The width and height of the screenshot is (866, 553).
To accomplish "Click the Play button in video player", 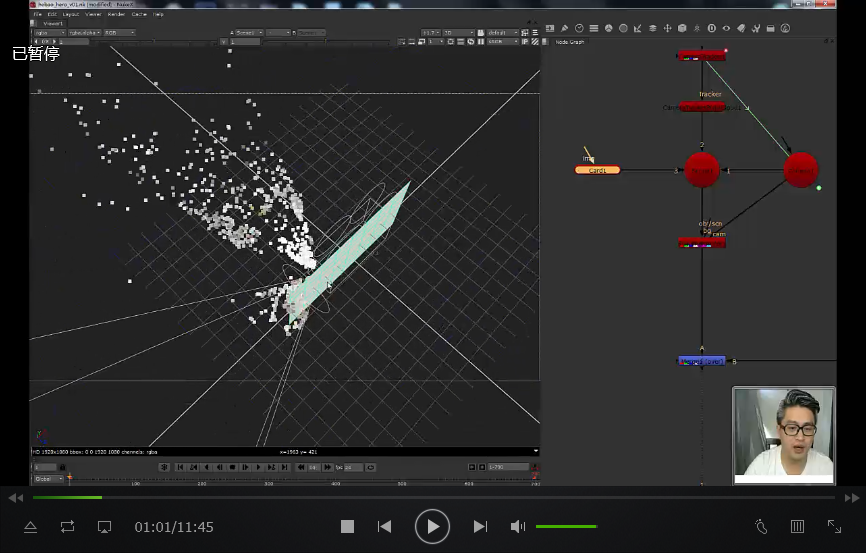I will [432, 526].
